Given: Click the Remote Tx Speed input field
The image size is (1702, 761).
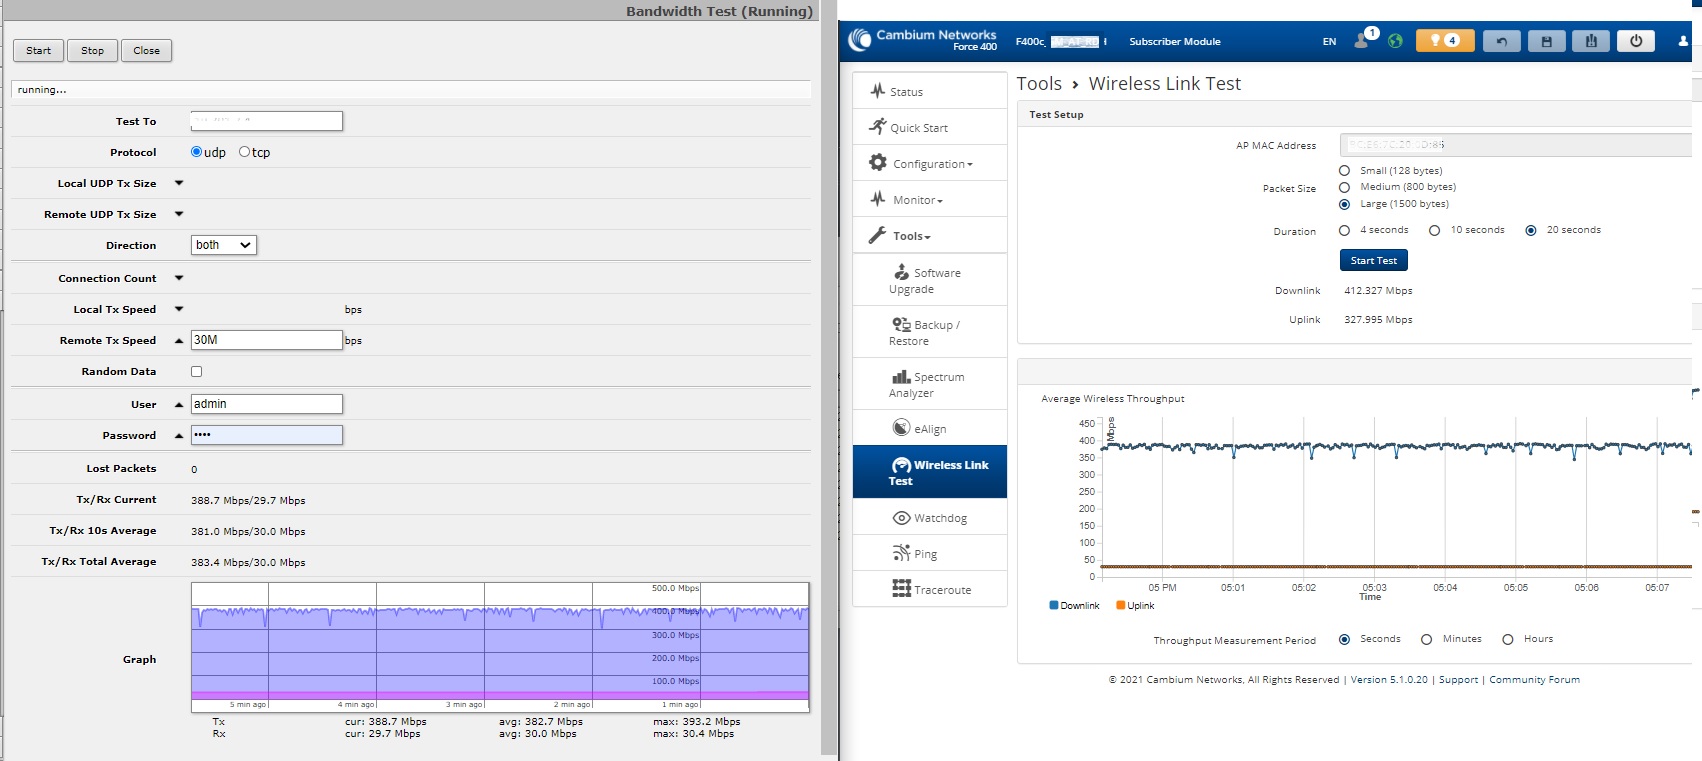Looking at the screenshot, I should [266, 340].
